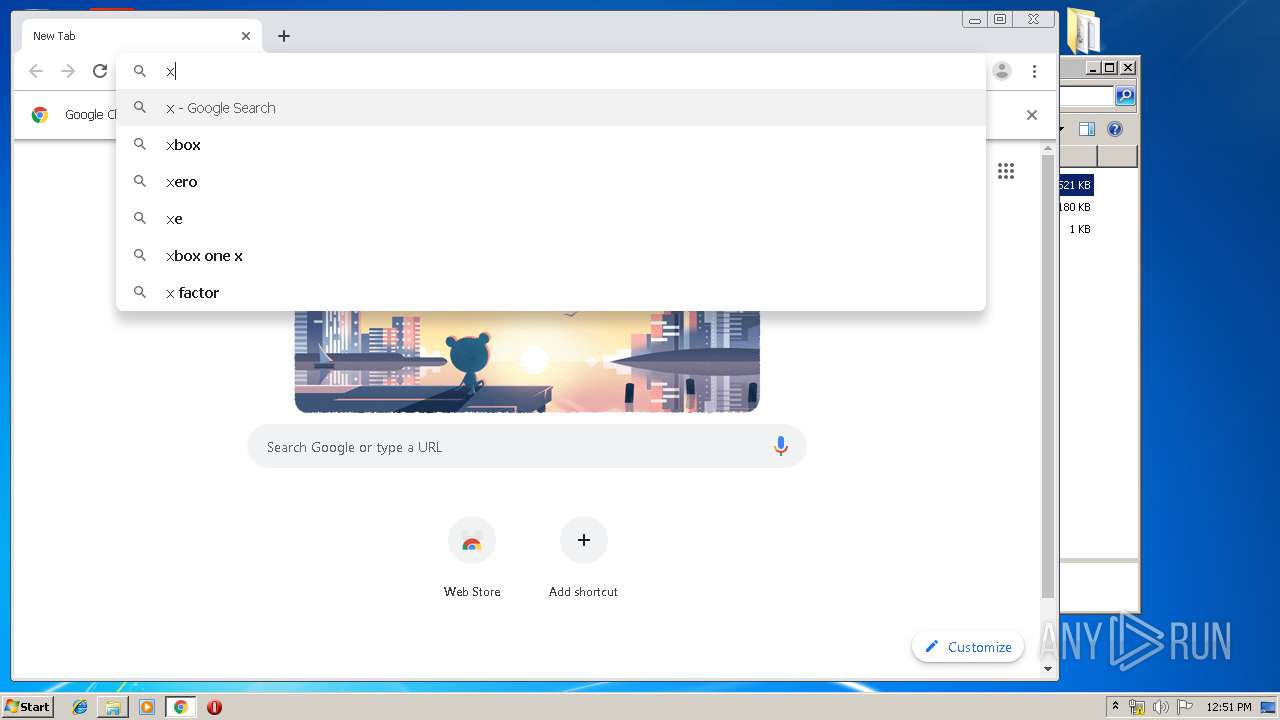Select the 521 KB file size entry

1076,185
